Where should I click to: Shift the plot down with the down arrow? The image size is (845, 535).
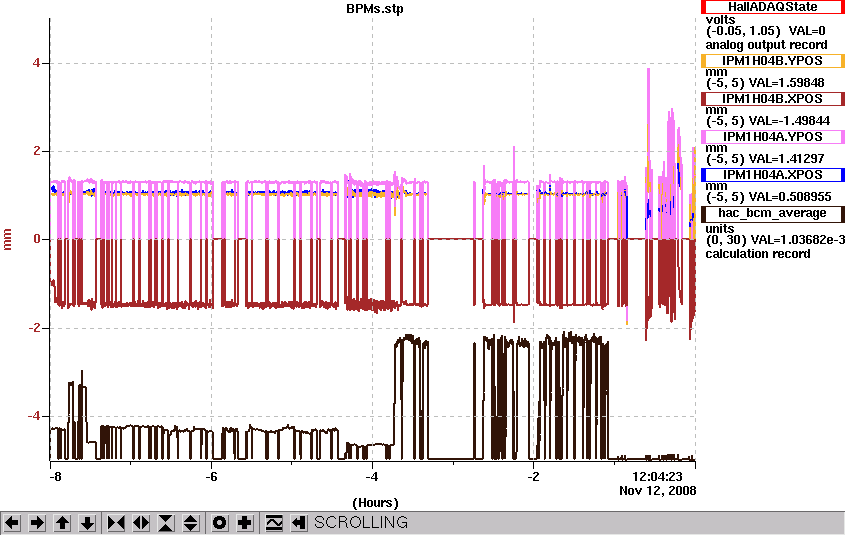point(87,523)
